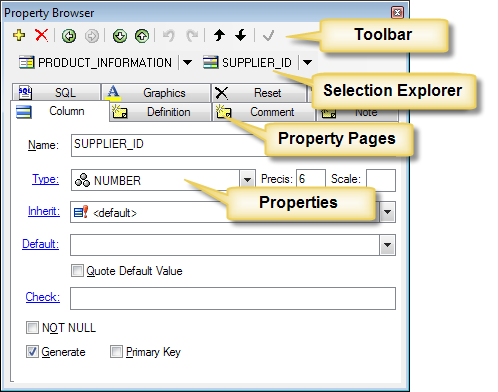Click the Scale input field

click(381, 180)
